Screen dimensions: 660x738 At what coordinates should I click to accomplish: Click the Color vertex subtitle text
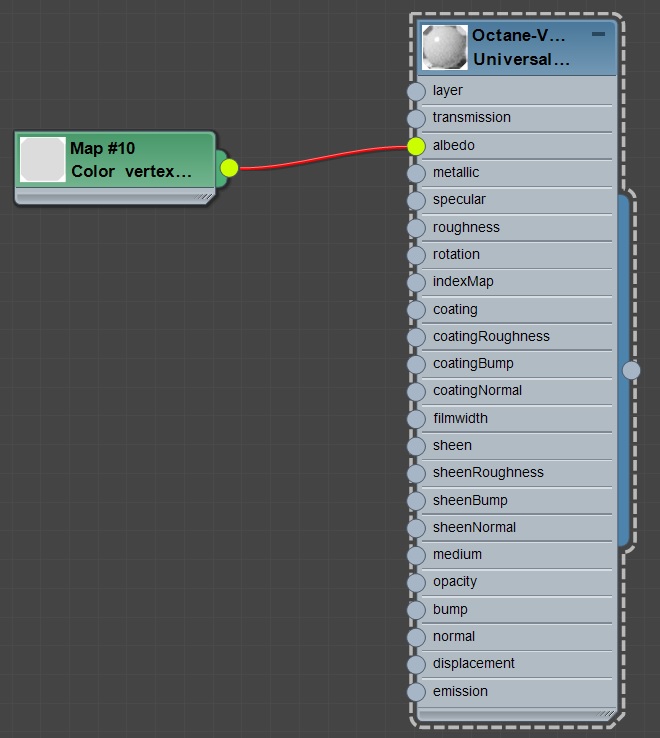click(131, 171)
